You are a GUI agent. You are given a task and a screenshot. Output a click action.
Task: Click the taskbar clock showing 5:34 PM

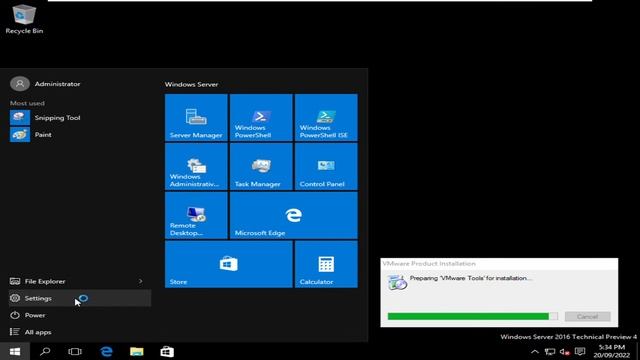point(611,351)
